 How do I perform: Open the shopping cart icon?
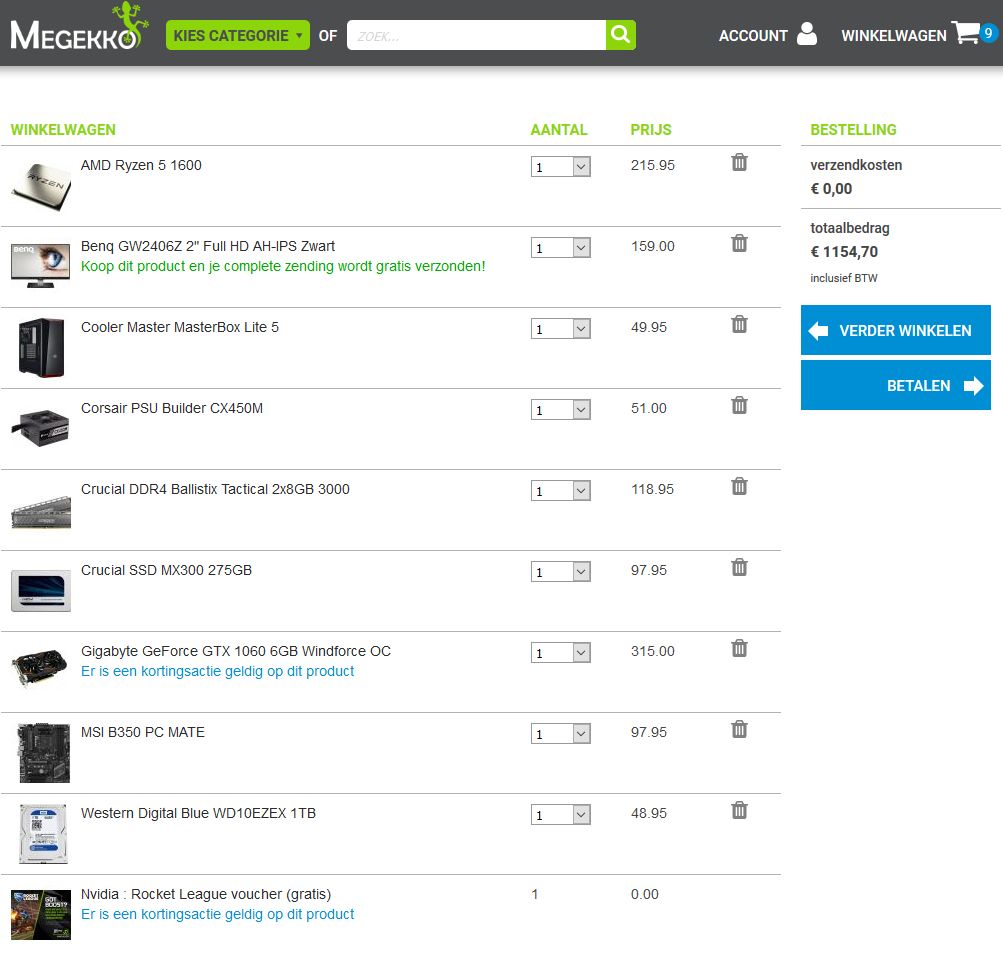pyautogui.click(x=965, y=33)
